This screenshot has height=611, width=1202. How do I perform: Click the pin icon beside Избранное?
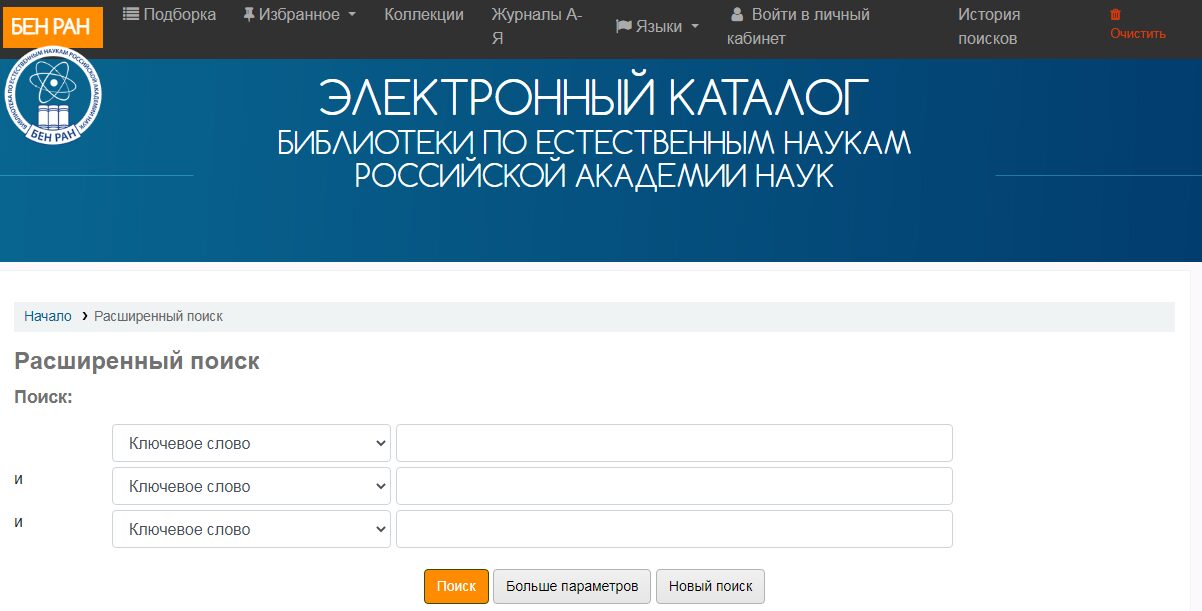click(248, 14)
